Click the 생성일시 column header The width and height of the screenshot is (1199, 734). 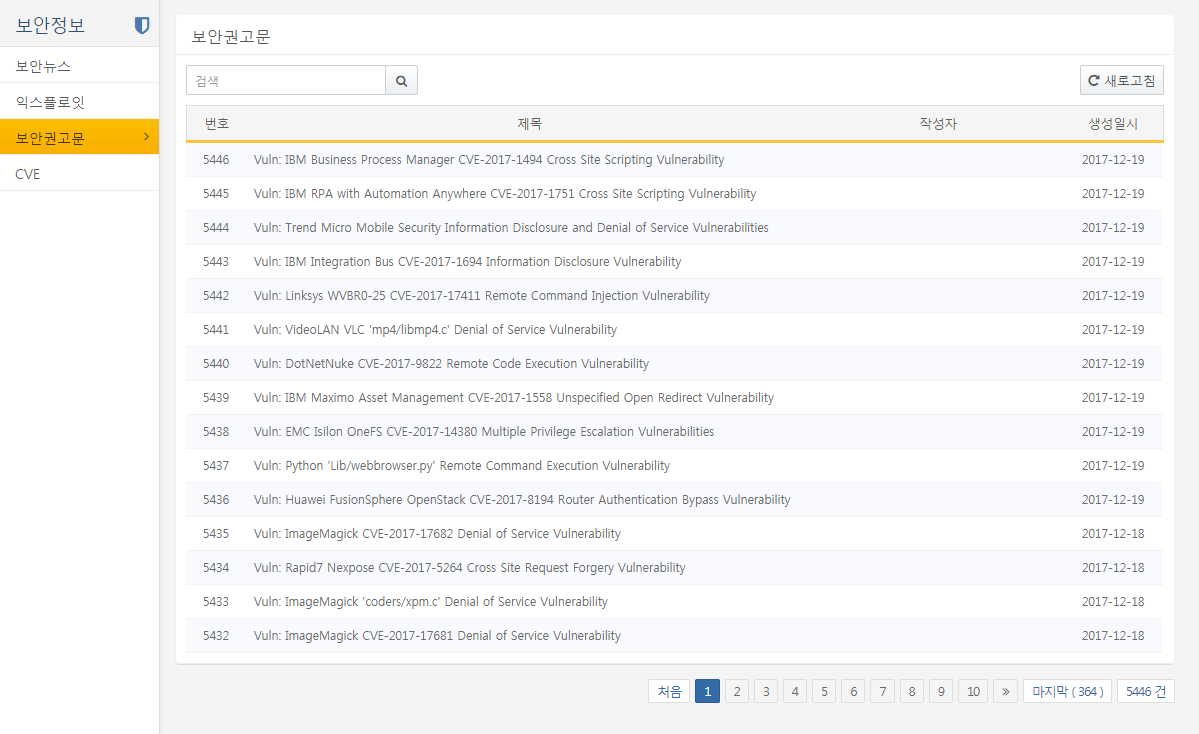[1113, 123]
